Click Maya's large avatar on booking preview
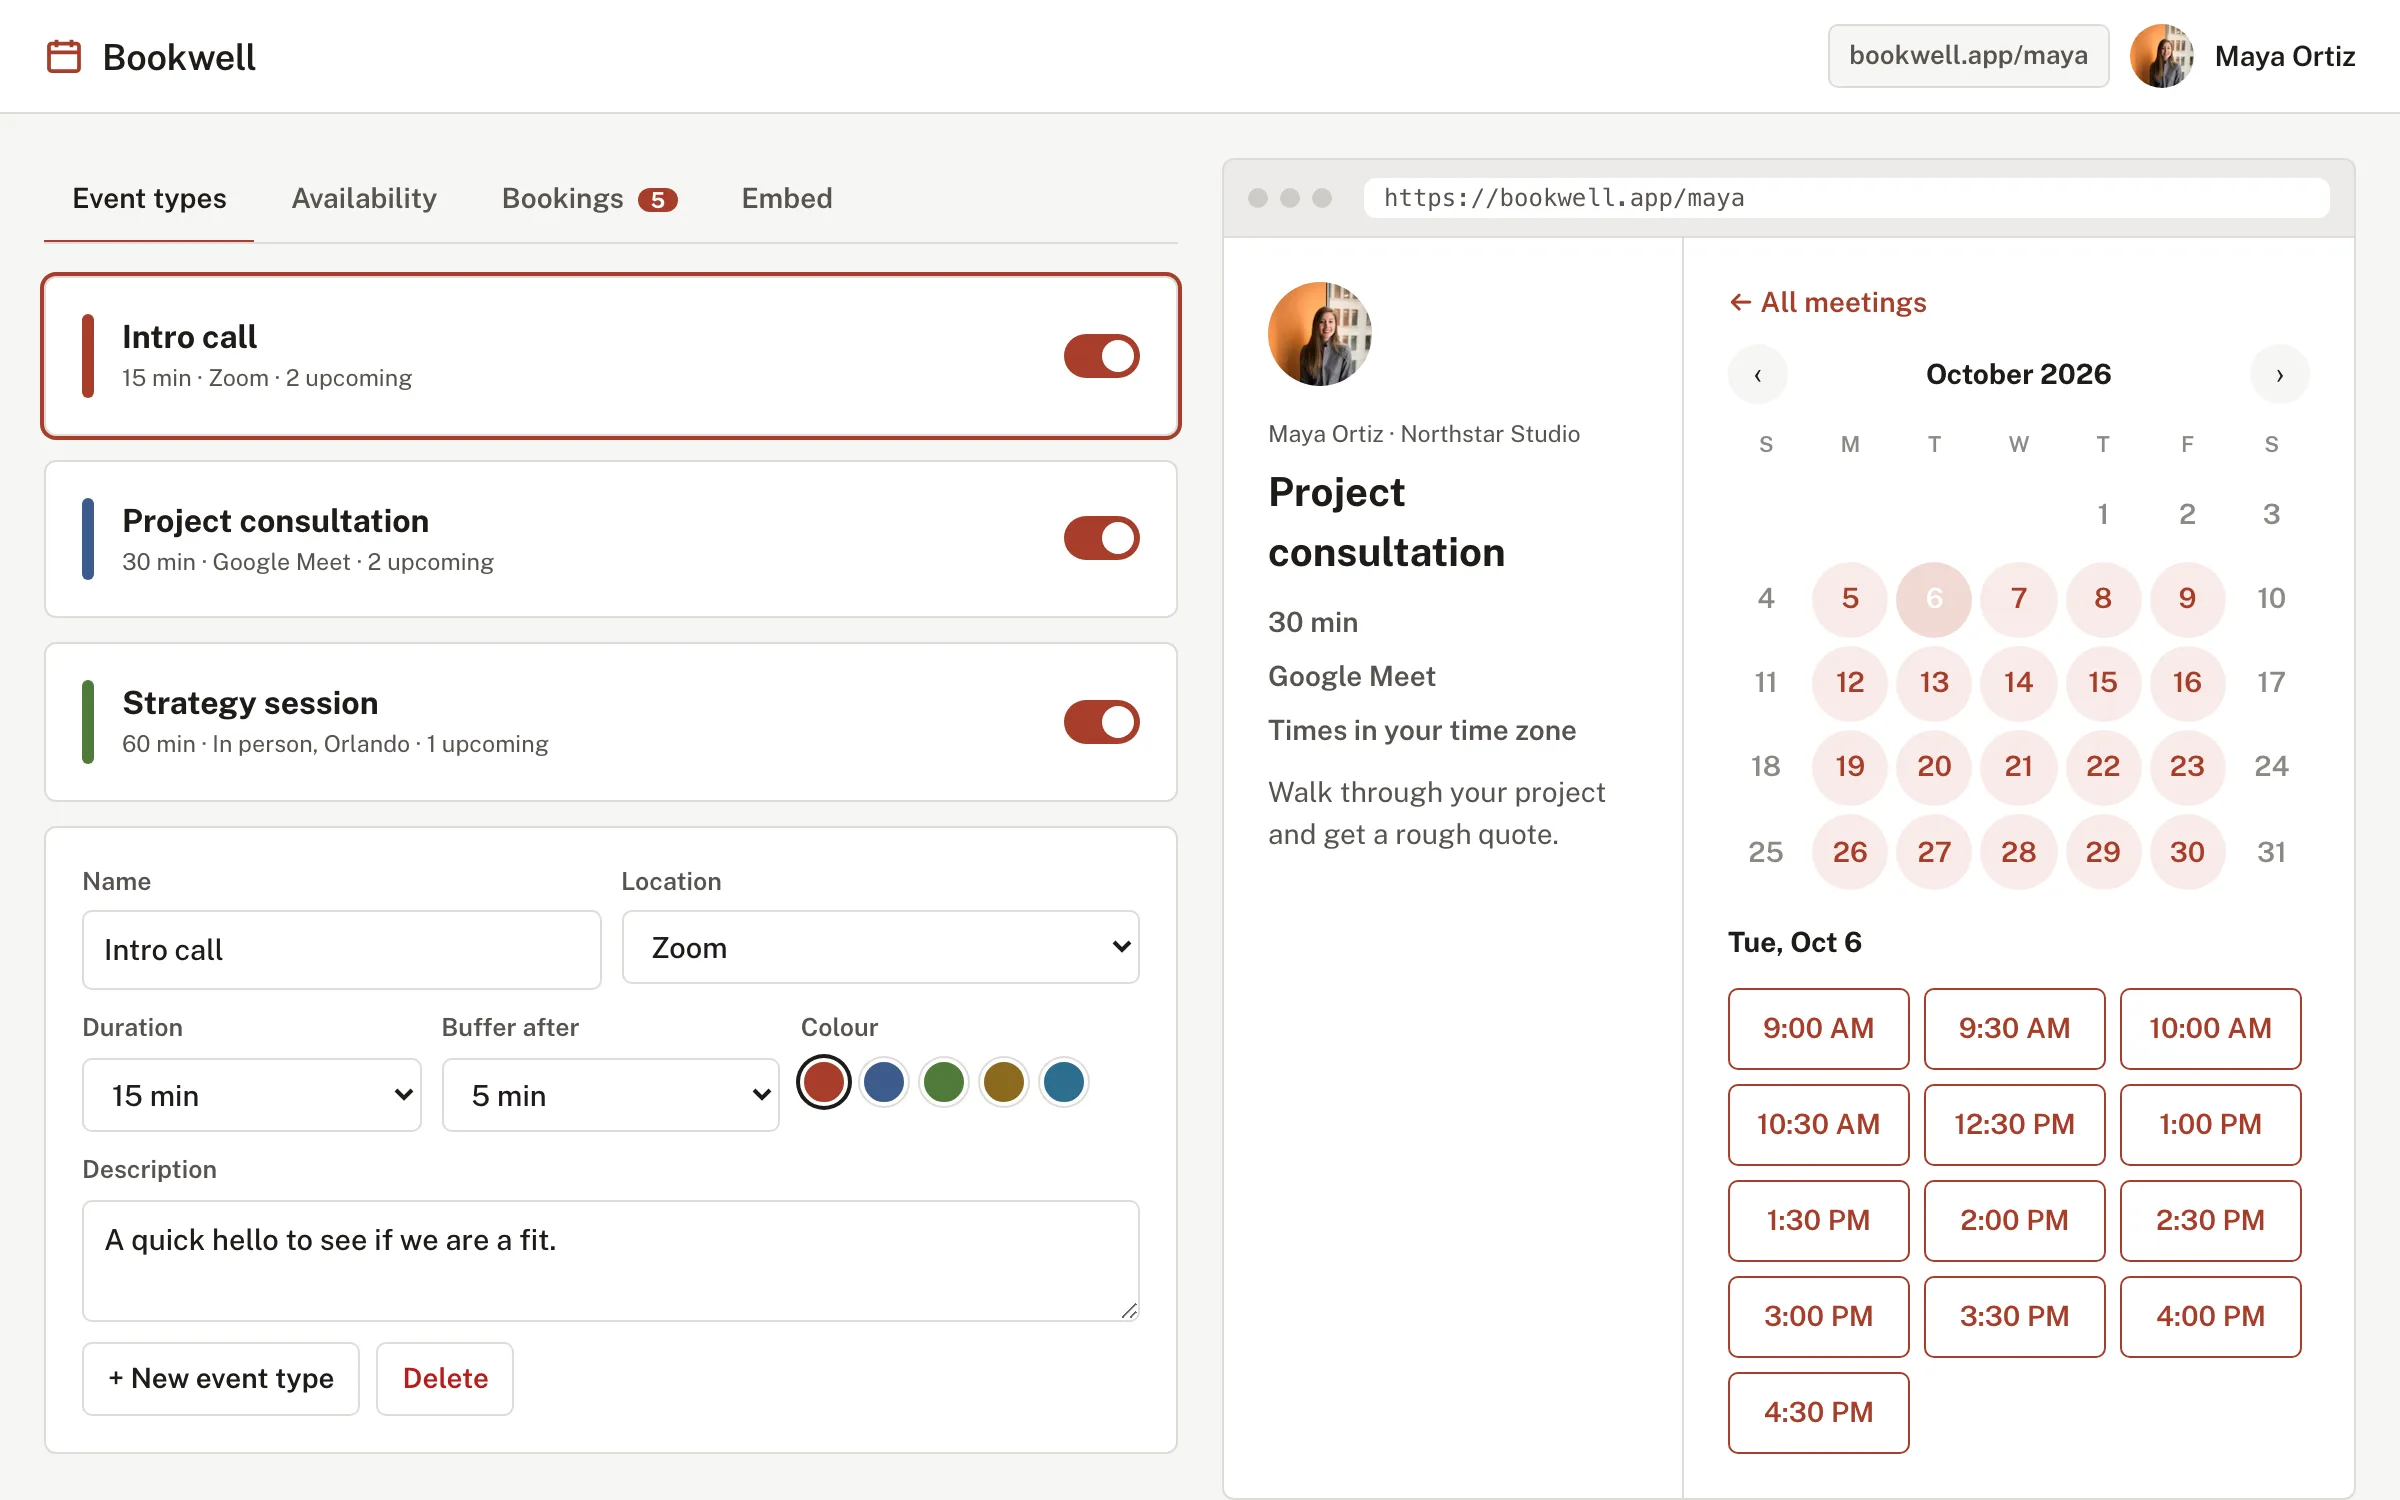 click(x=1320, y=334)
